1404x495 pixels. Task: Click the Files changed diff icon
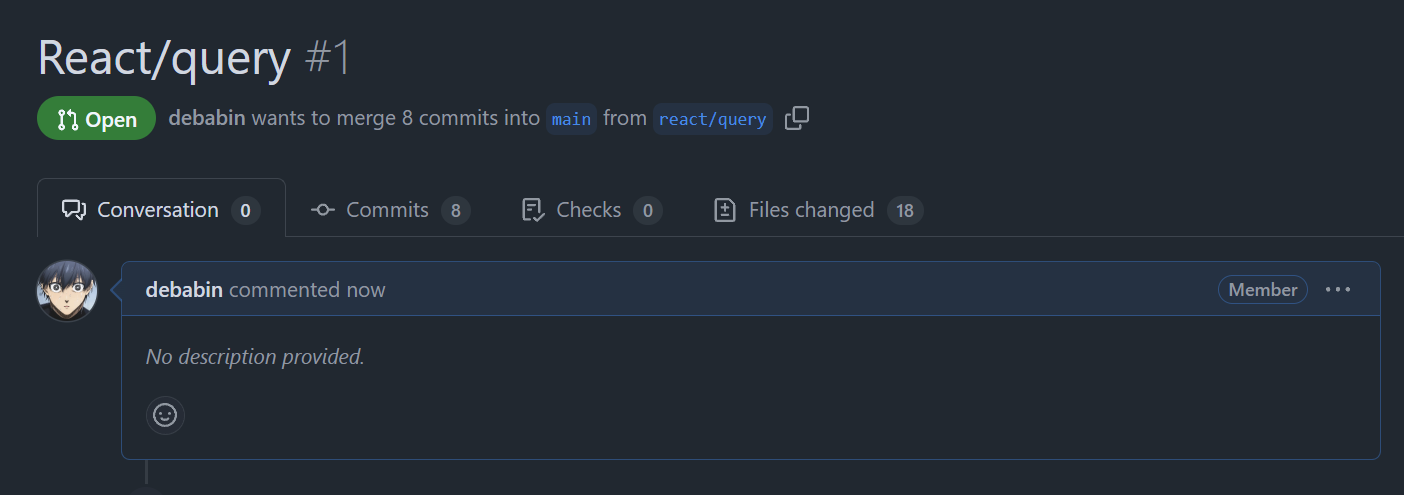[x=725, y=210]
